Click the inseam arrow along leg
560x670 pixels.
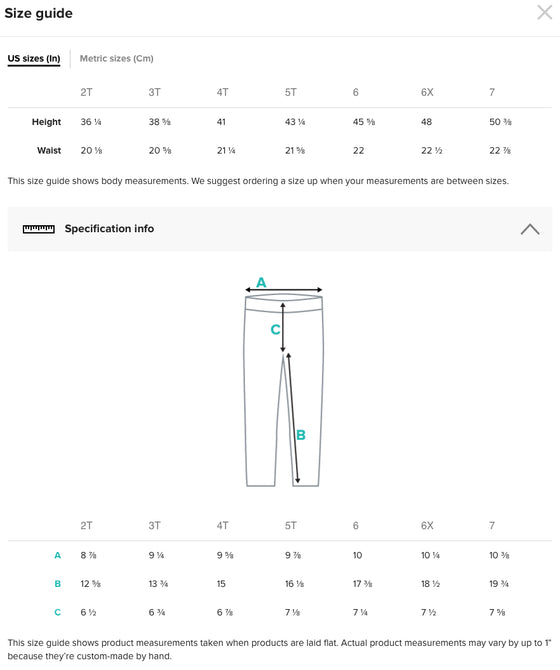(293, 418)
